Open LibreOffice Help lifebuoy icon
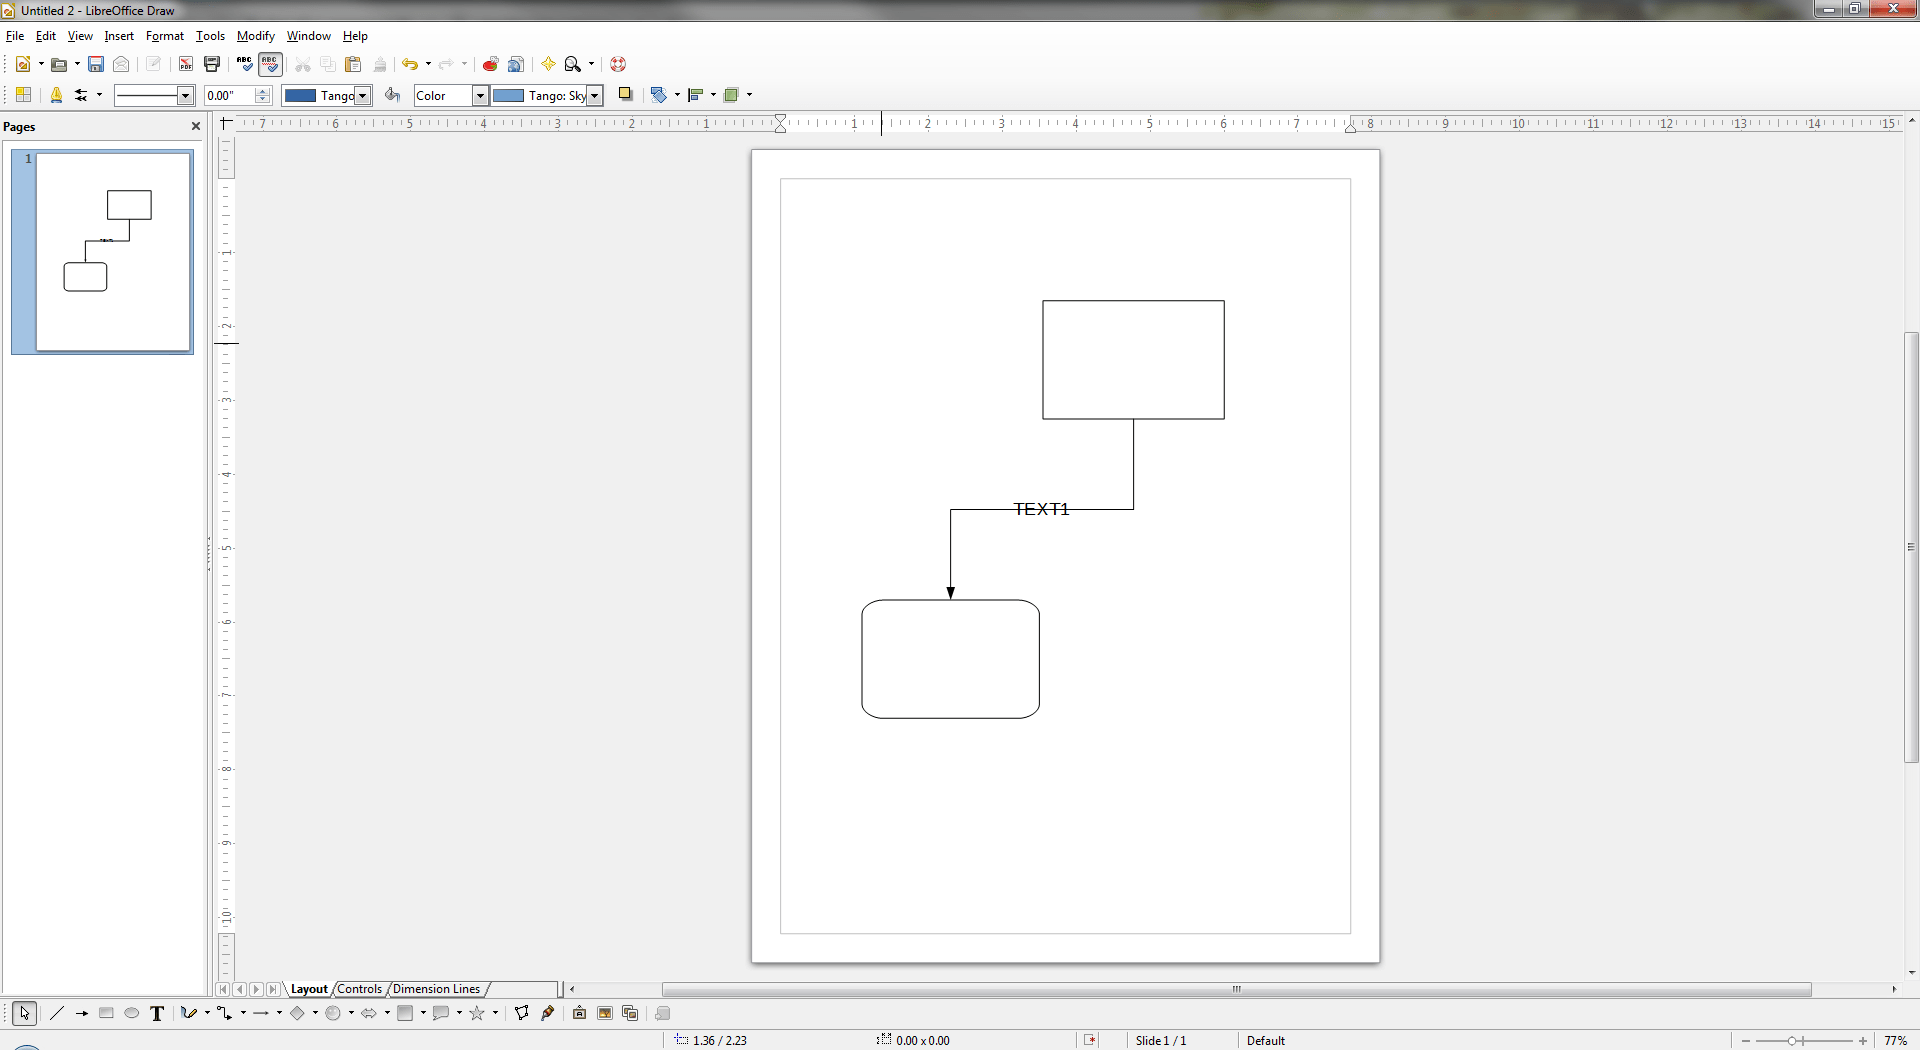Image resolution: width=1920 pixels, height=1050 pixels. [618, 64]
